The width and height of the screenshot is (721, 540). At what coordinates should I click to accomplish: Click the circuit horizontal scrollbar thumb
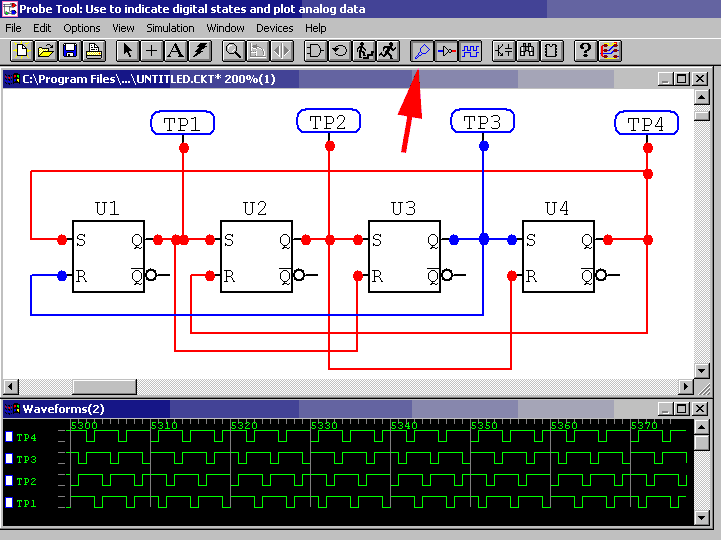pyautogui.click(x=104, y=386)
